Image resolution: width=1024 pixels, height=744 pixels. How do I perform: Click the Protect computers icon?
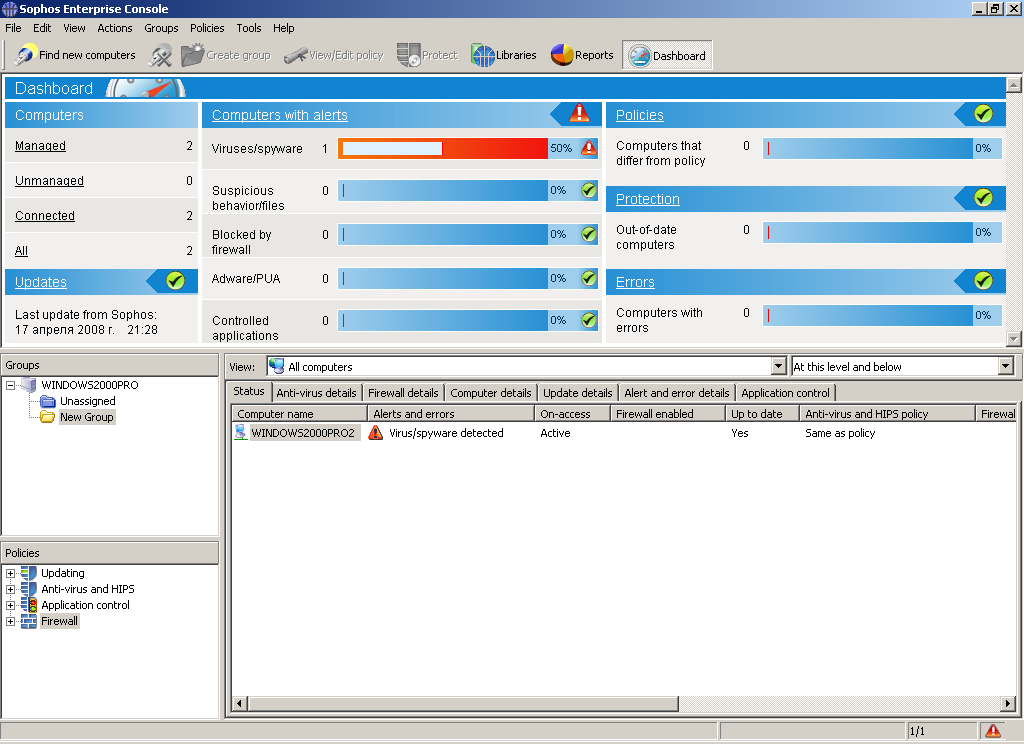(408, 55)
